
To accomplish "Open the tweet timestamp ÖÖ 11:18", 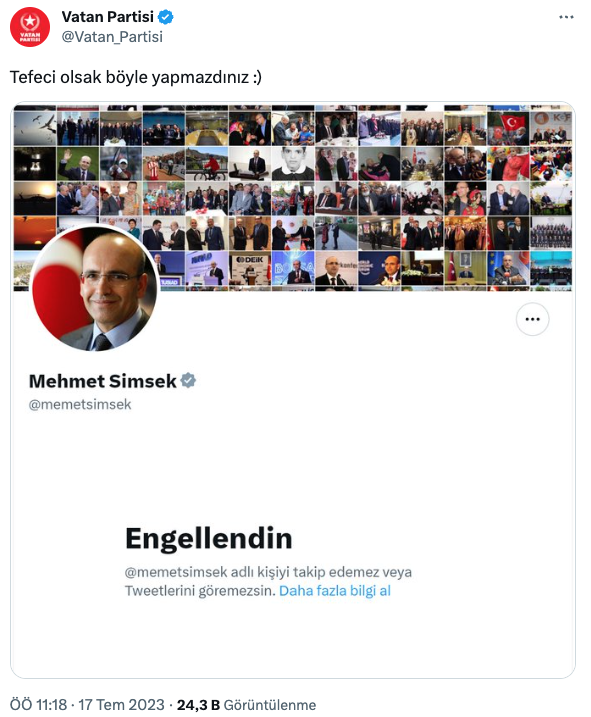I will tap(38, 705).
